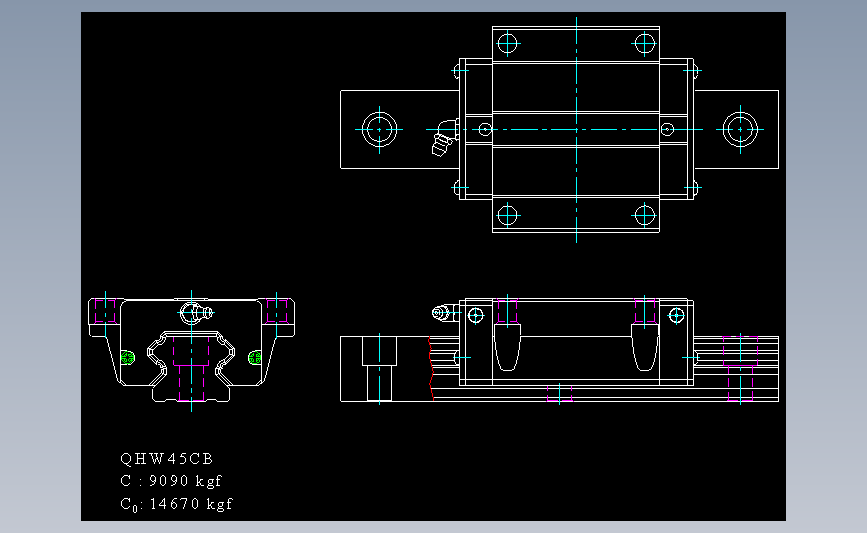The image size is (867, 533).
Task: Select the QHW45CB model label text
Action: tap(166, 459)
